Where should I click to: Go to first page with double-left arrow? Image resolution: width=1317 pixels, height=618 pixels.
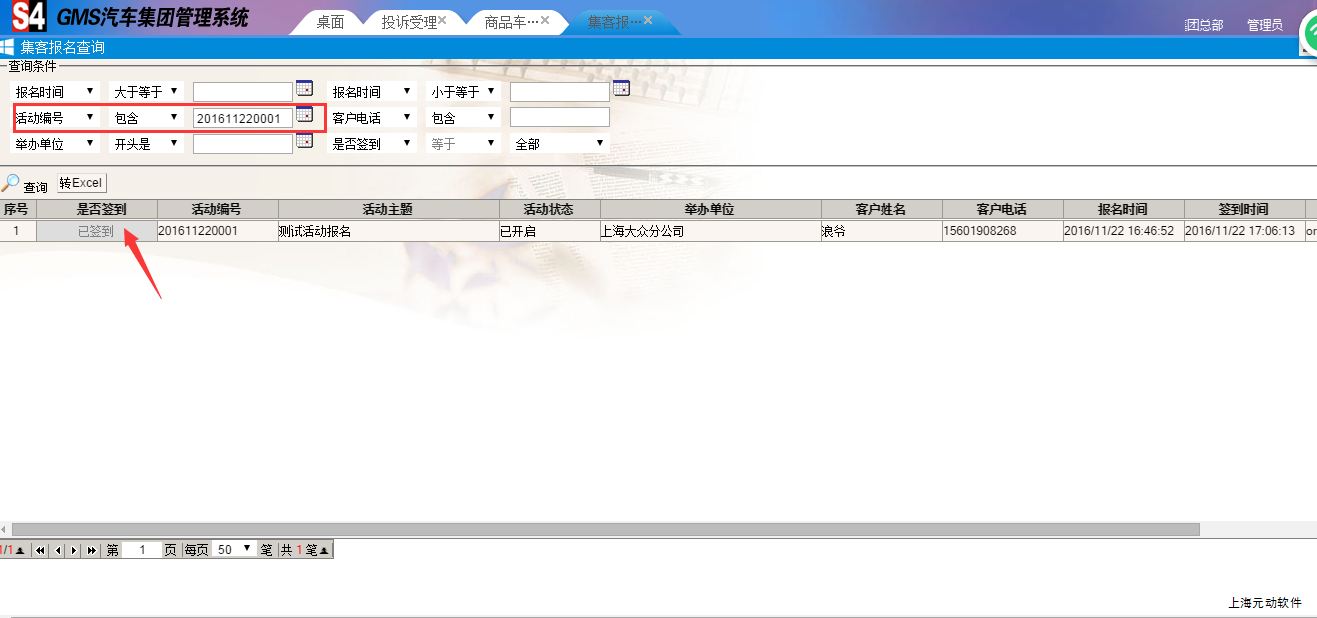click(41, 550)
